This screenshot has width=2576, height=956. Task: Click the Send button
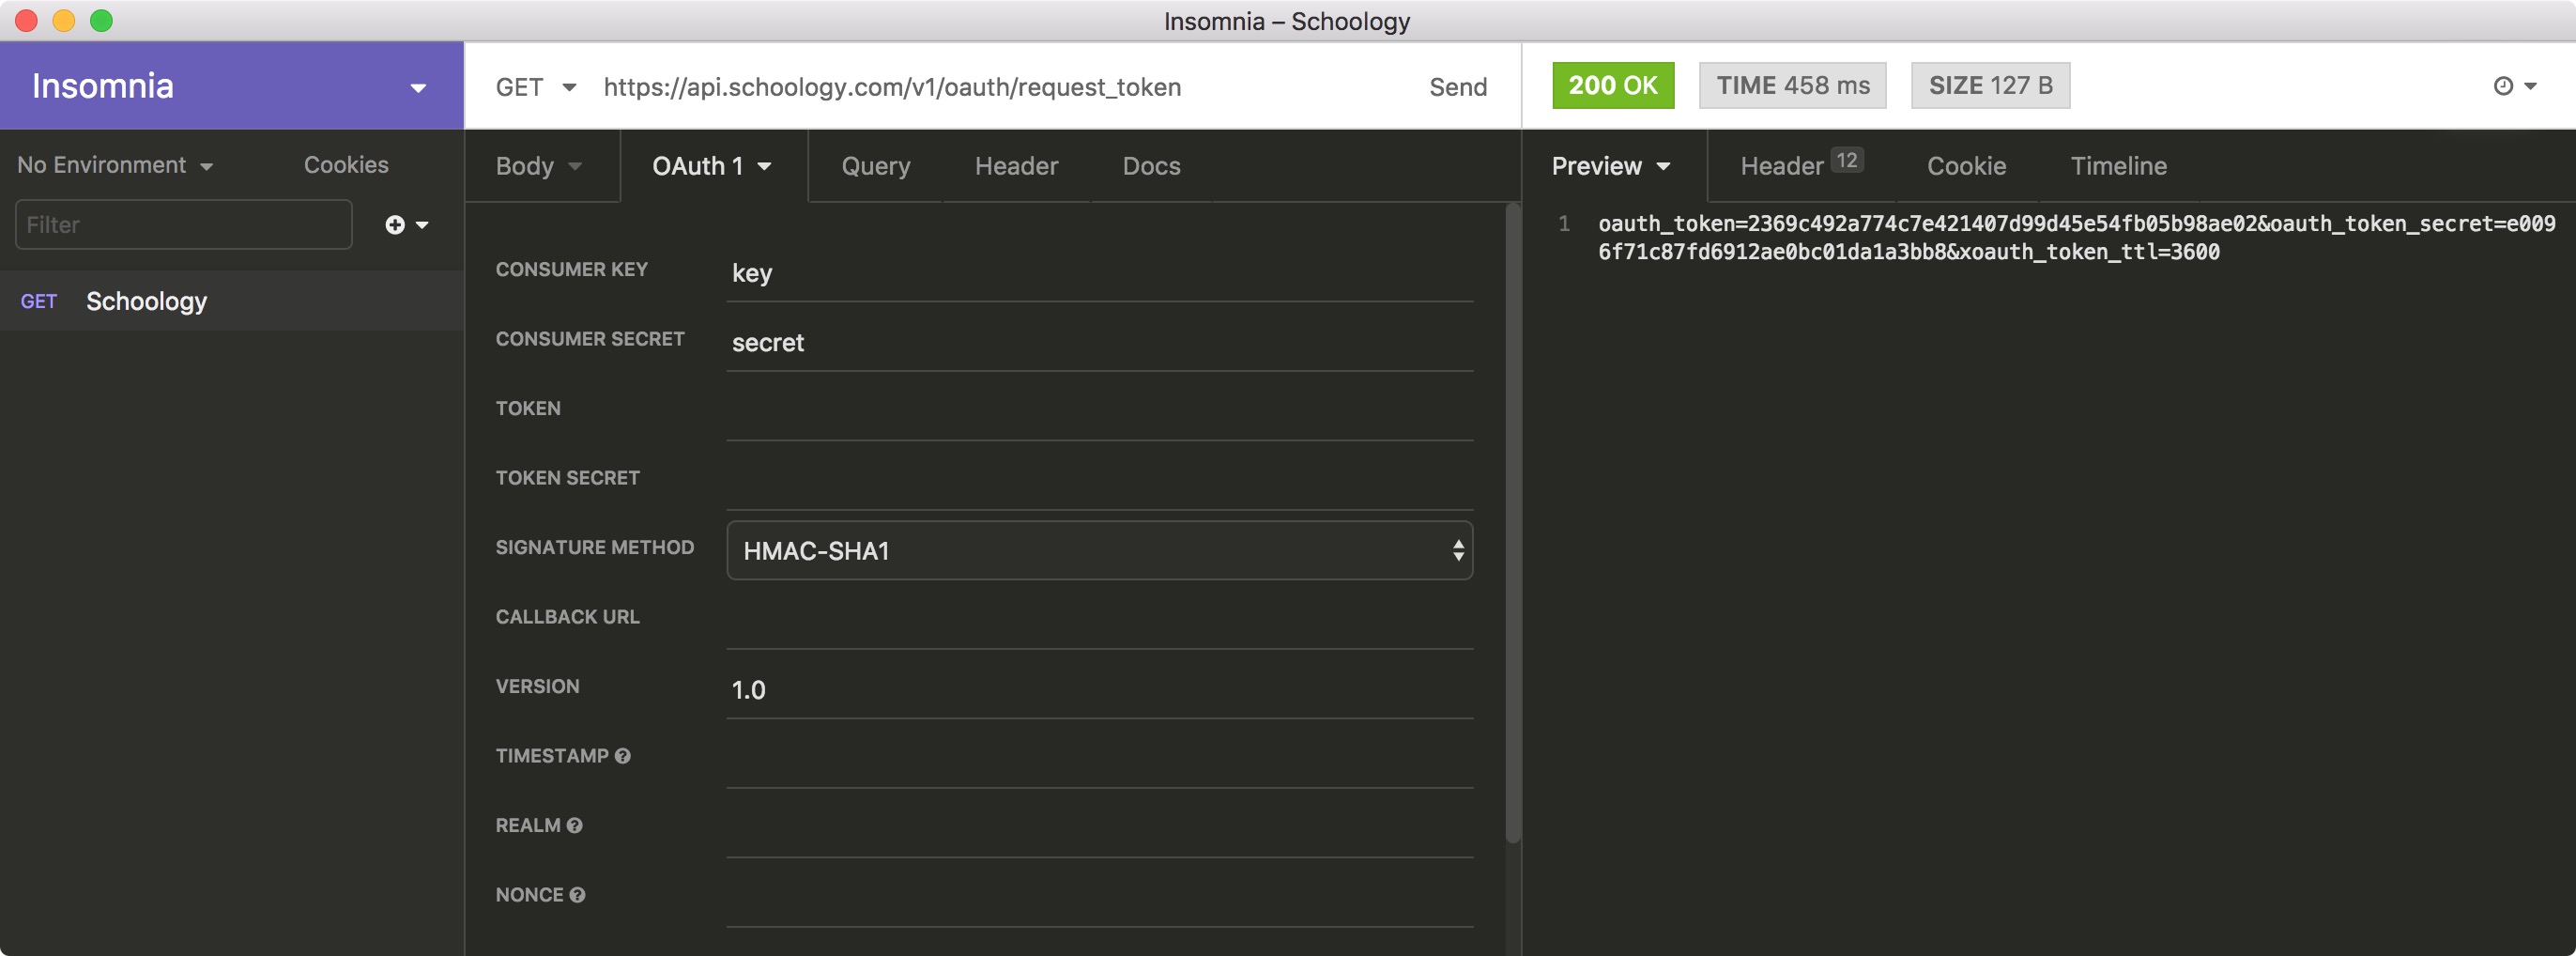[1458, 87]
